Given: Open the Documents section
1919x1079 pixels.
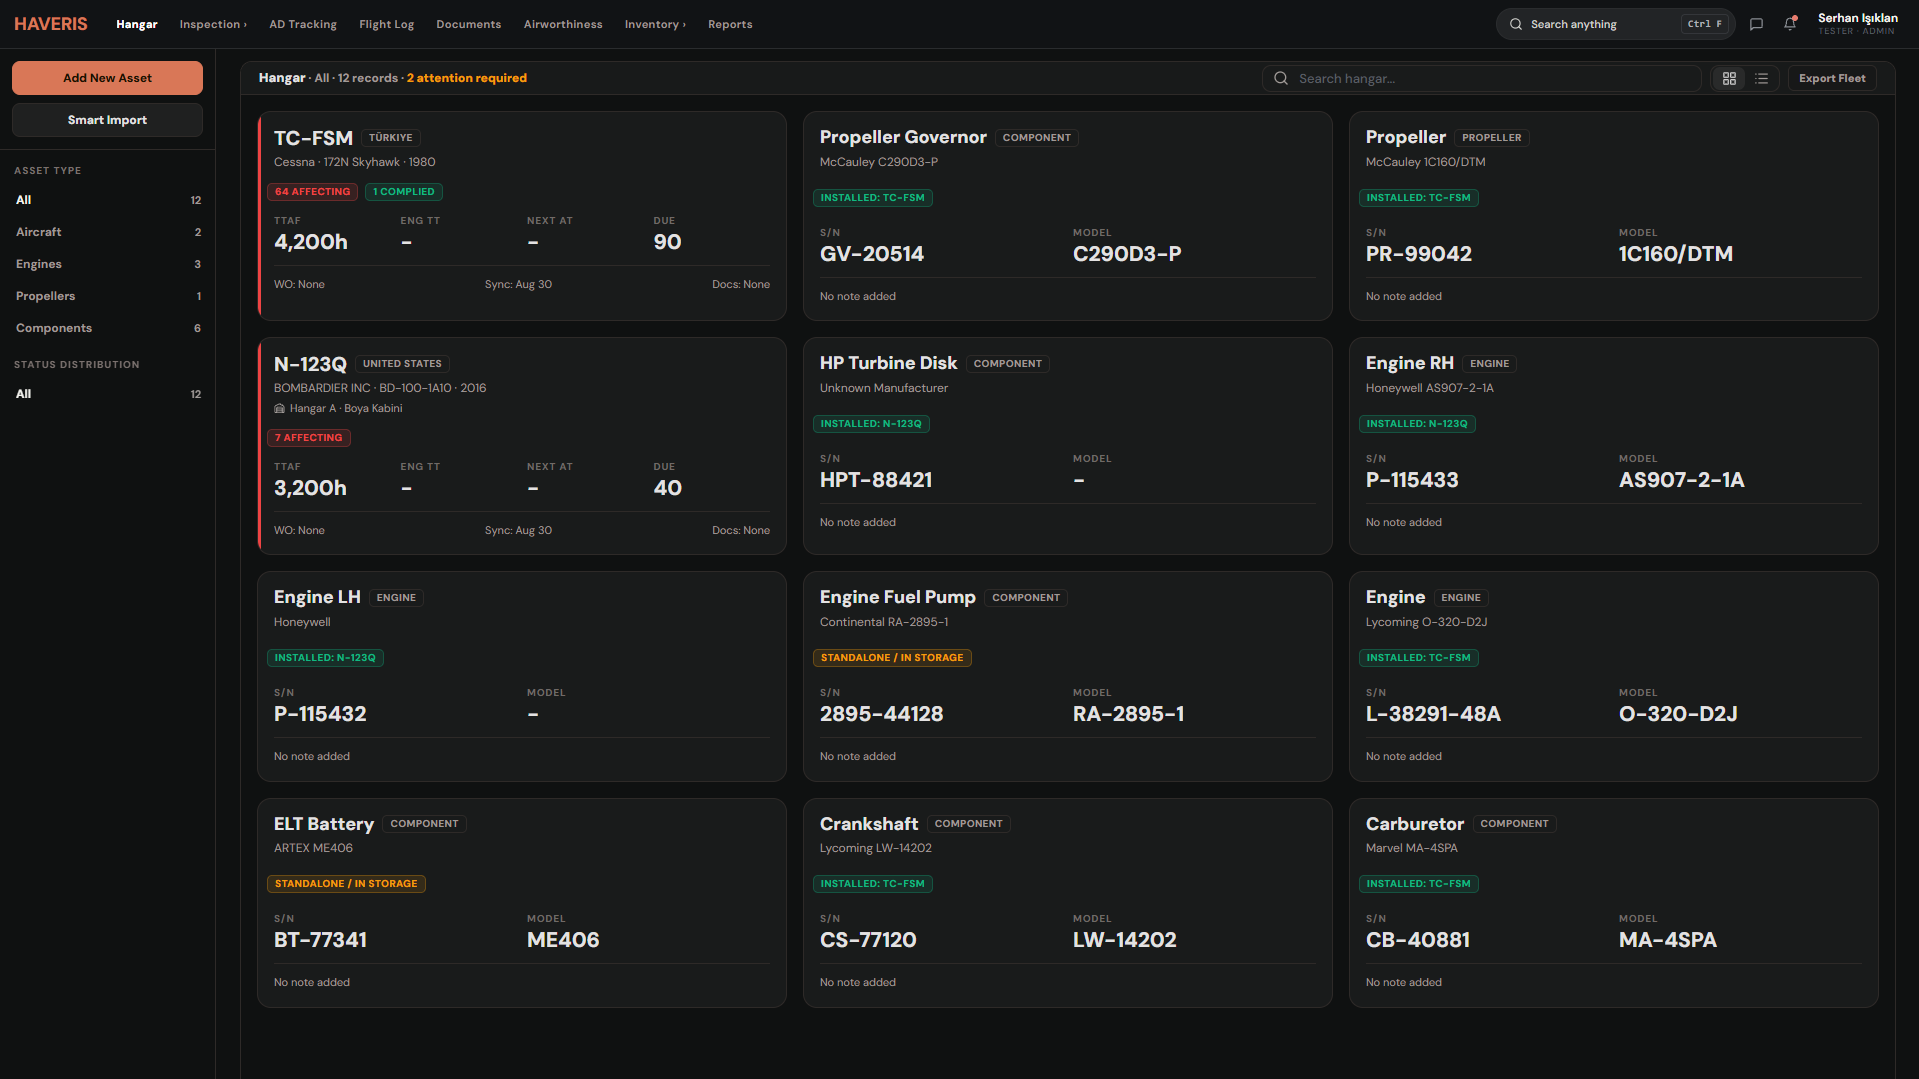Looking at the screenshot, I should (x=468, y=24).
